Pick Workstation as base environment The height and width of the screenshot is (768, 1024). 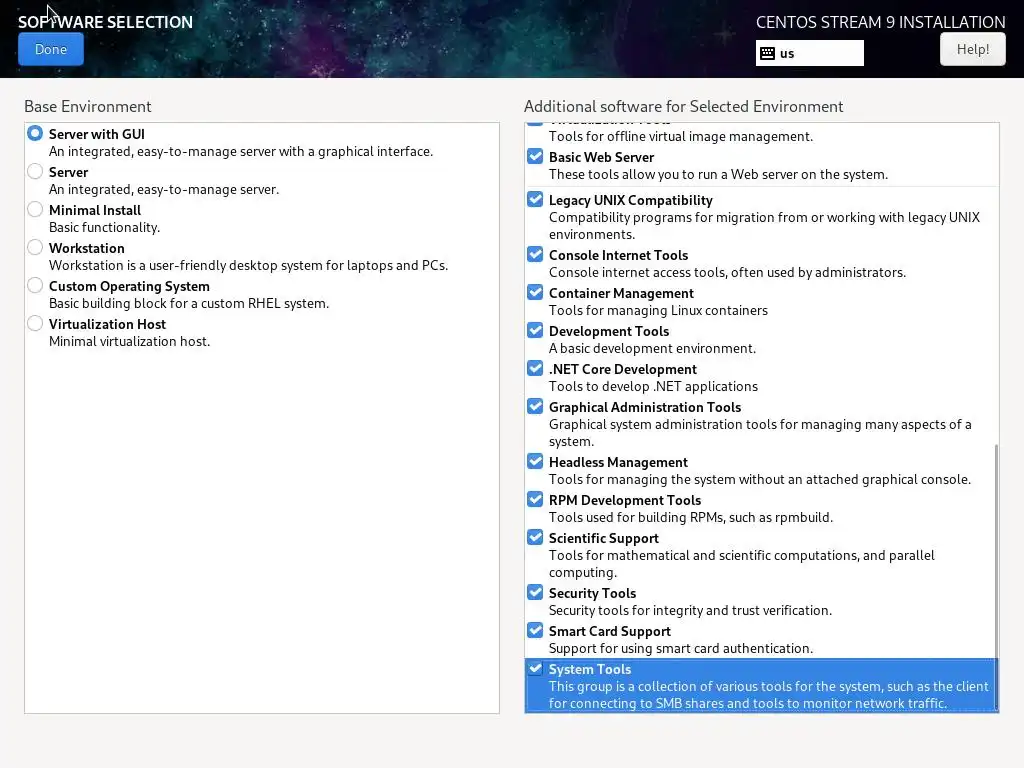[36, 248]
